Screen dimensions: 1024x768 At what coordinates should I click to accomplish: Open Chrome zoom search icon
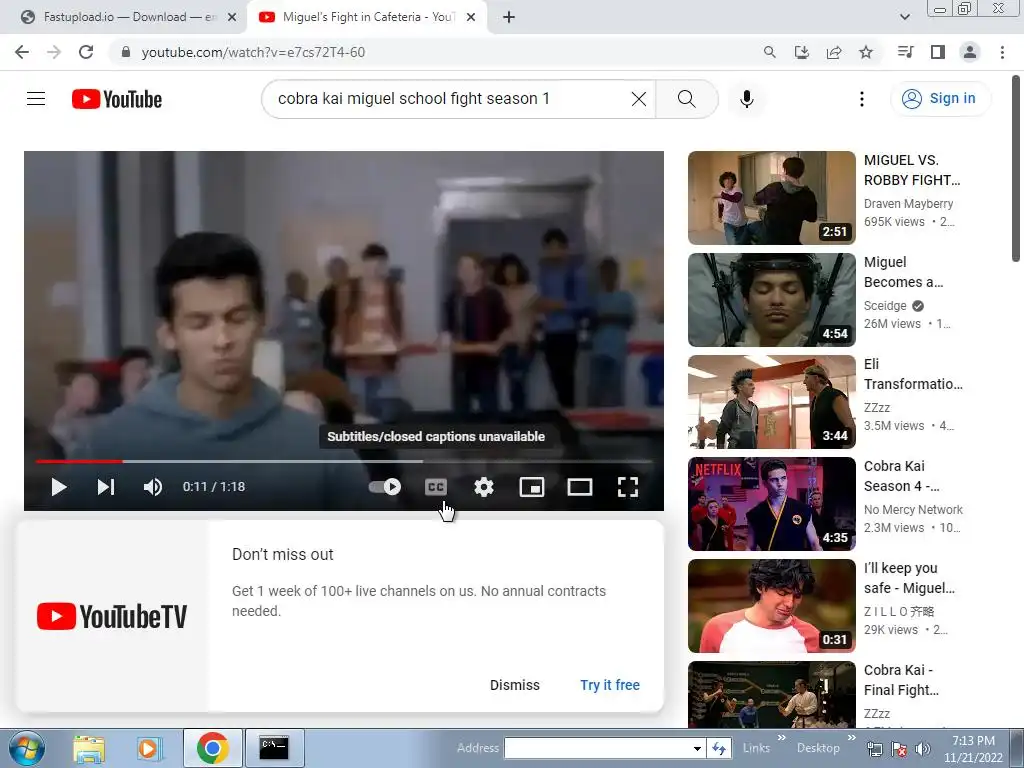tap(770, 52)
